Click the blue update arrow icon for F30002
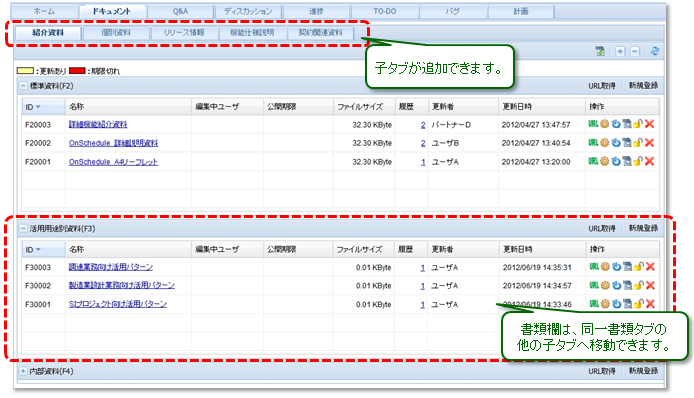The image size is (694, 398). 616,285
